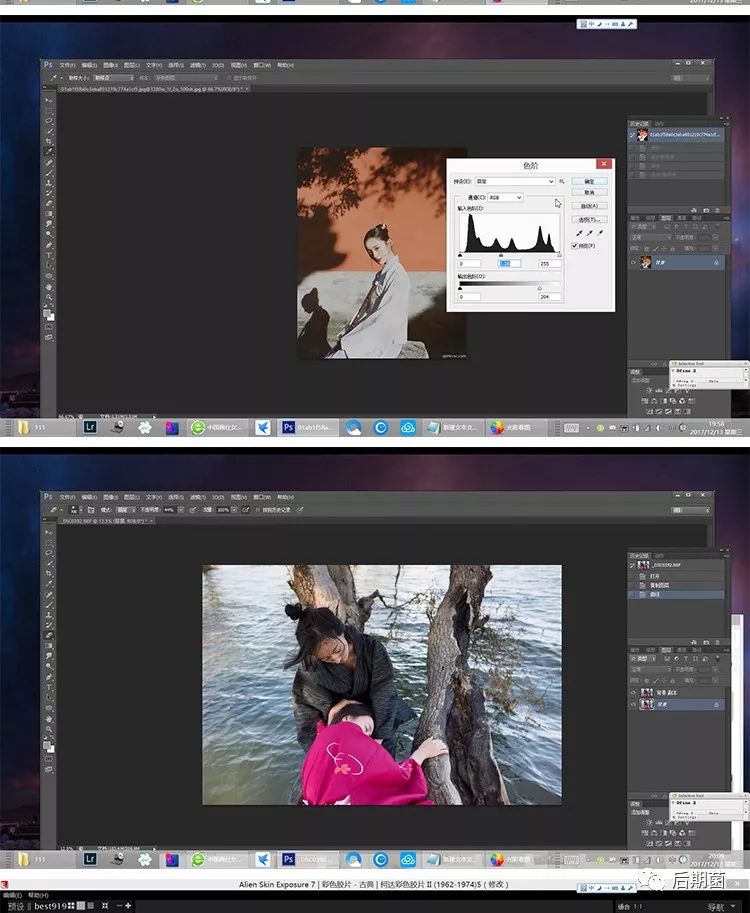Pick the white point eyedropper in Levels dialog

pos(600,233)
